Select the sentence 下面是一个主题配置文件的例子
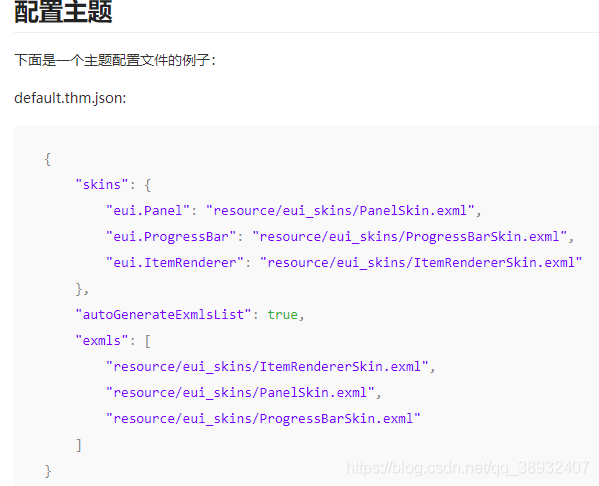Screen dimensions: 599x486 click(115, 60)
